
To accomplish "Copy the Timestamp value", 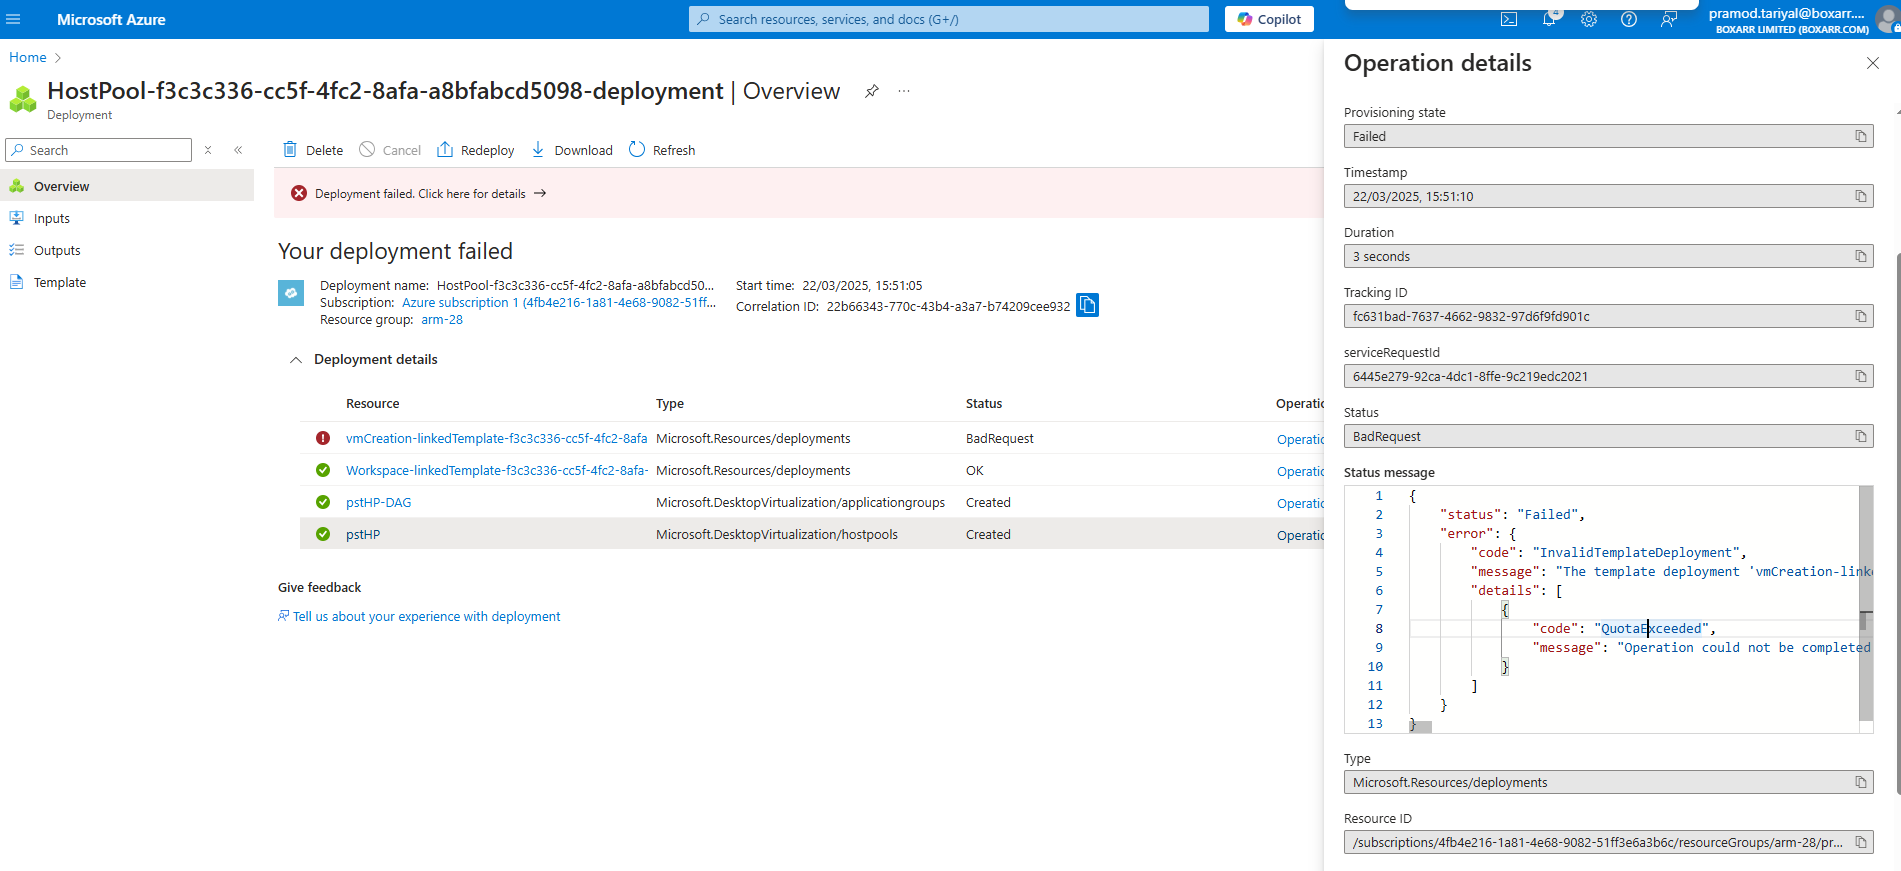I will (1861, 196).
